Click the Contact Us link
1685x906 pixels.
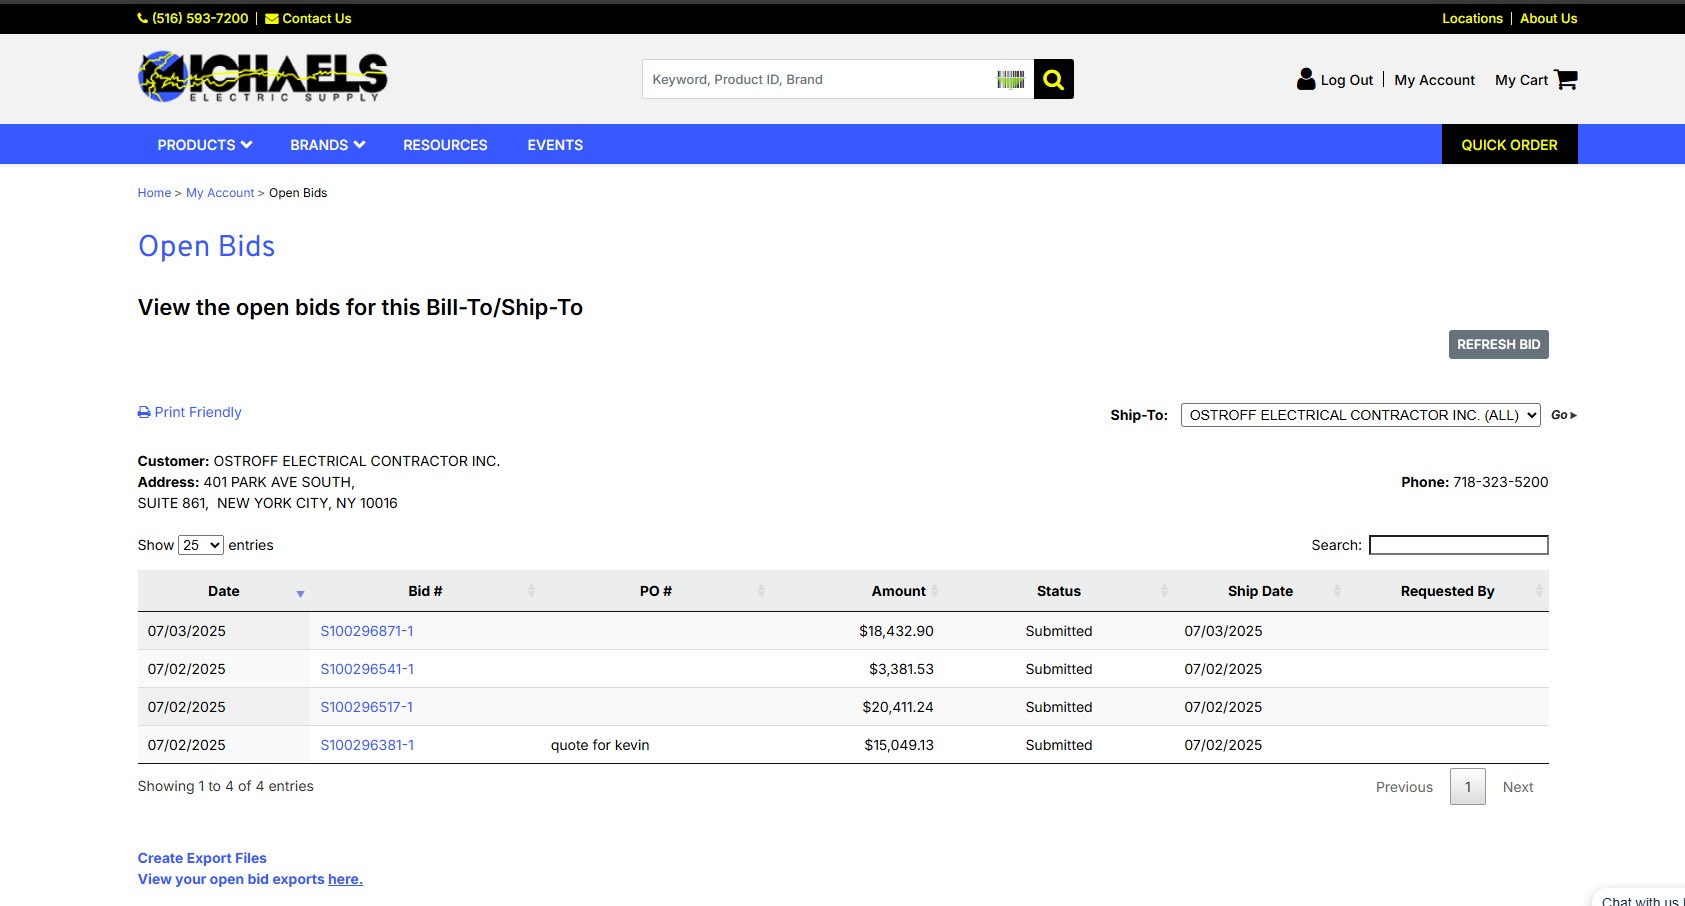tap(317, 18)
